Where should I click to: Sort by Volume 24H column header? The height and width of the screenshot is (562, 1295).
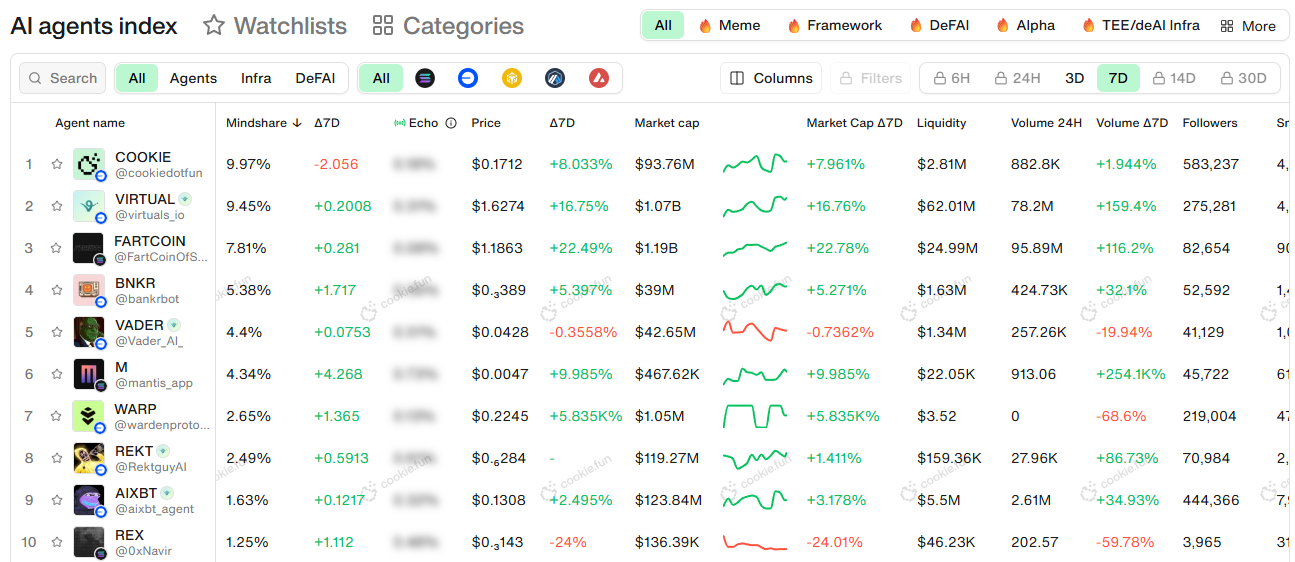[x=1046, y=123]
